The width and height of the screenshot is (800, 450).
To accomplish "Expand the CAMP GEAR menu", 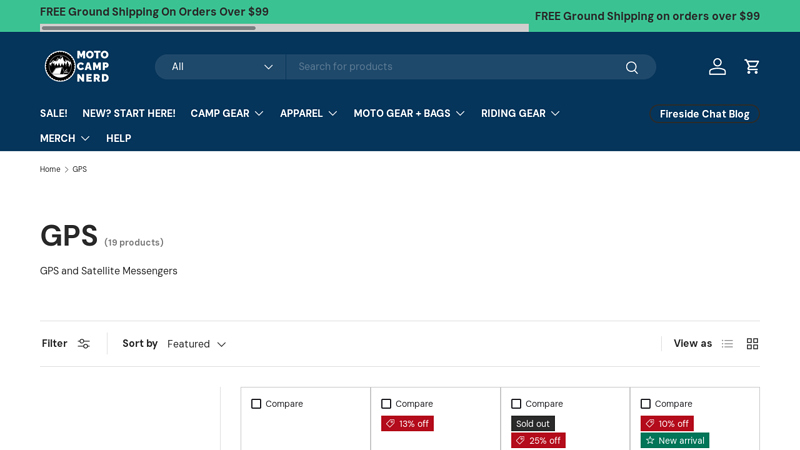I will click(x=227, y=113).
